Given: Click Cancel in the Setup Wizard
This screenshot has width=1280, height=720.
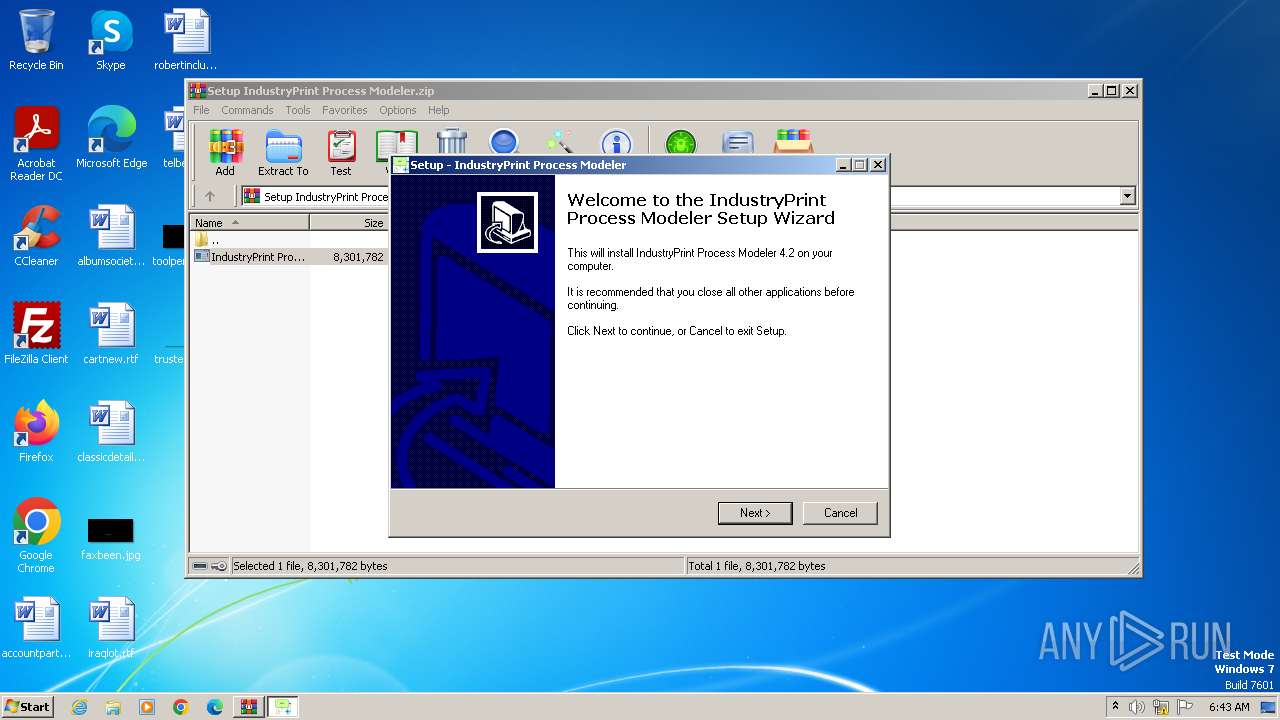Looking at the screenshot, I should pos(840,513).
